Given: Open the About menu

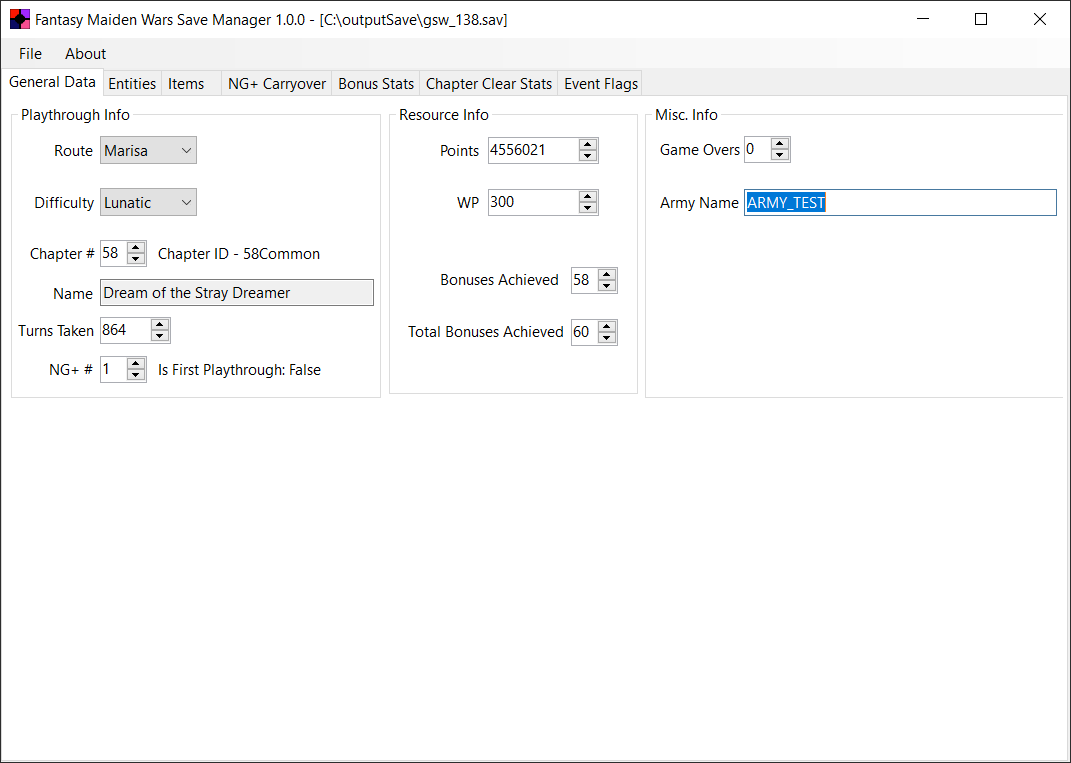Looking at the screenshot, I should tap(85, 53).
